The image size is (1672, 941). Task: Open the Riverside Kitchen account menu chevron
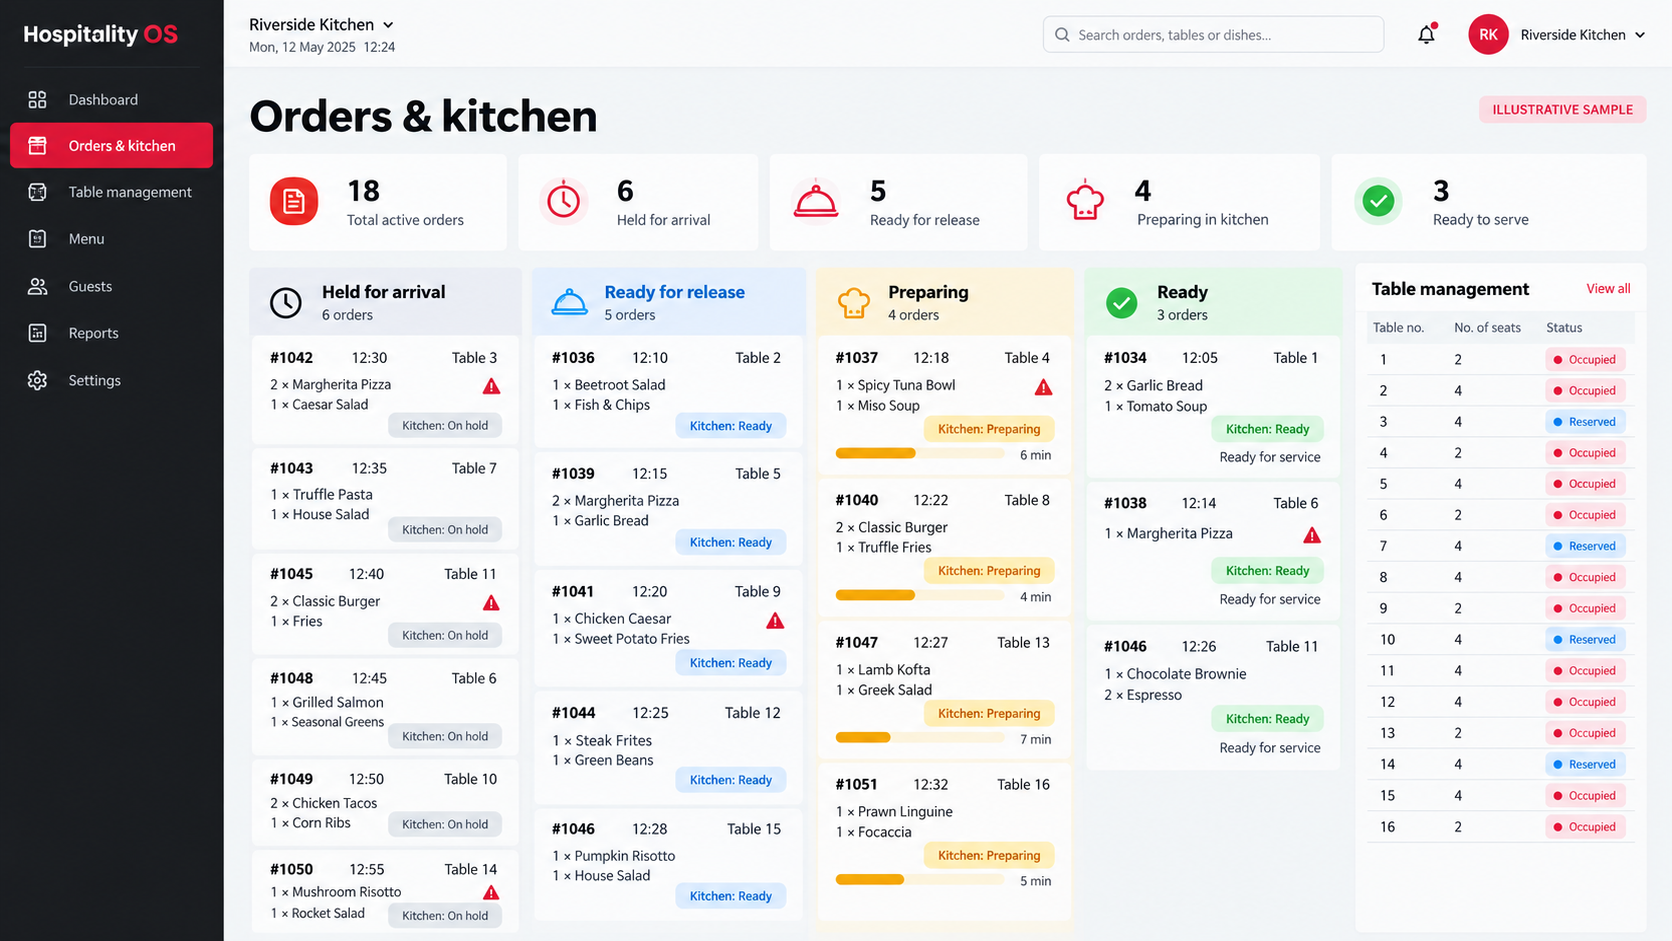pyautogui.click(x=1640, y=35)
